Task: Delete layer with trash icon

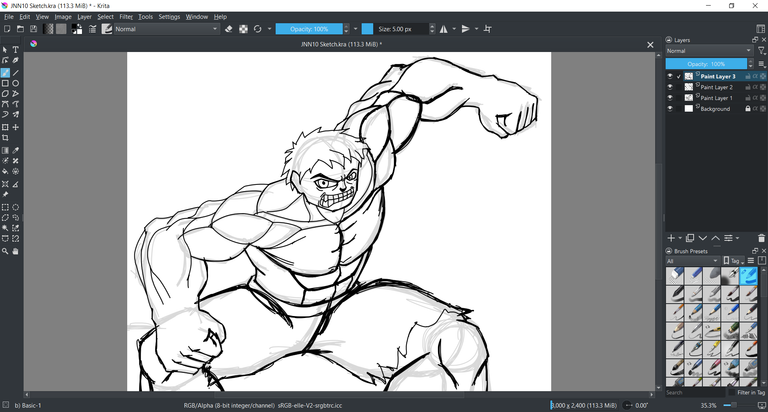Action: click(x=761, y=238)
